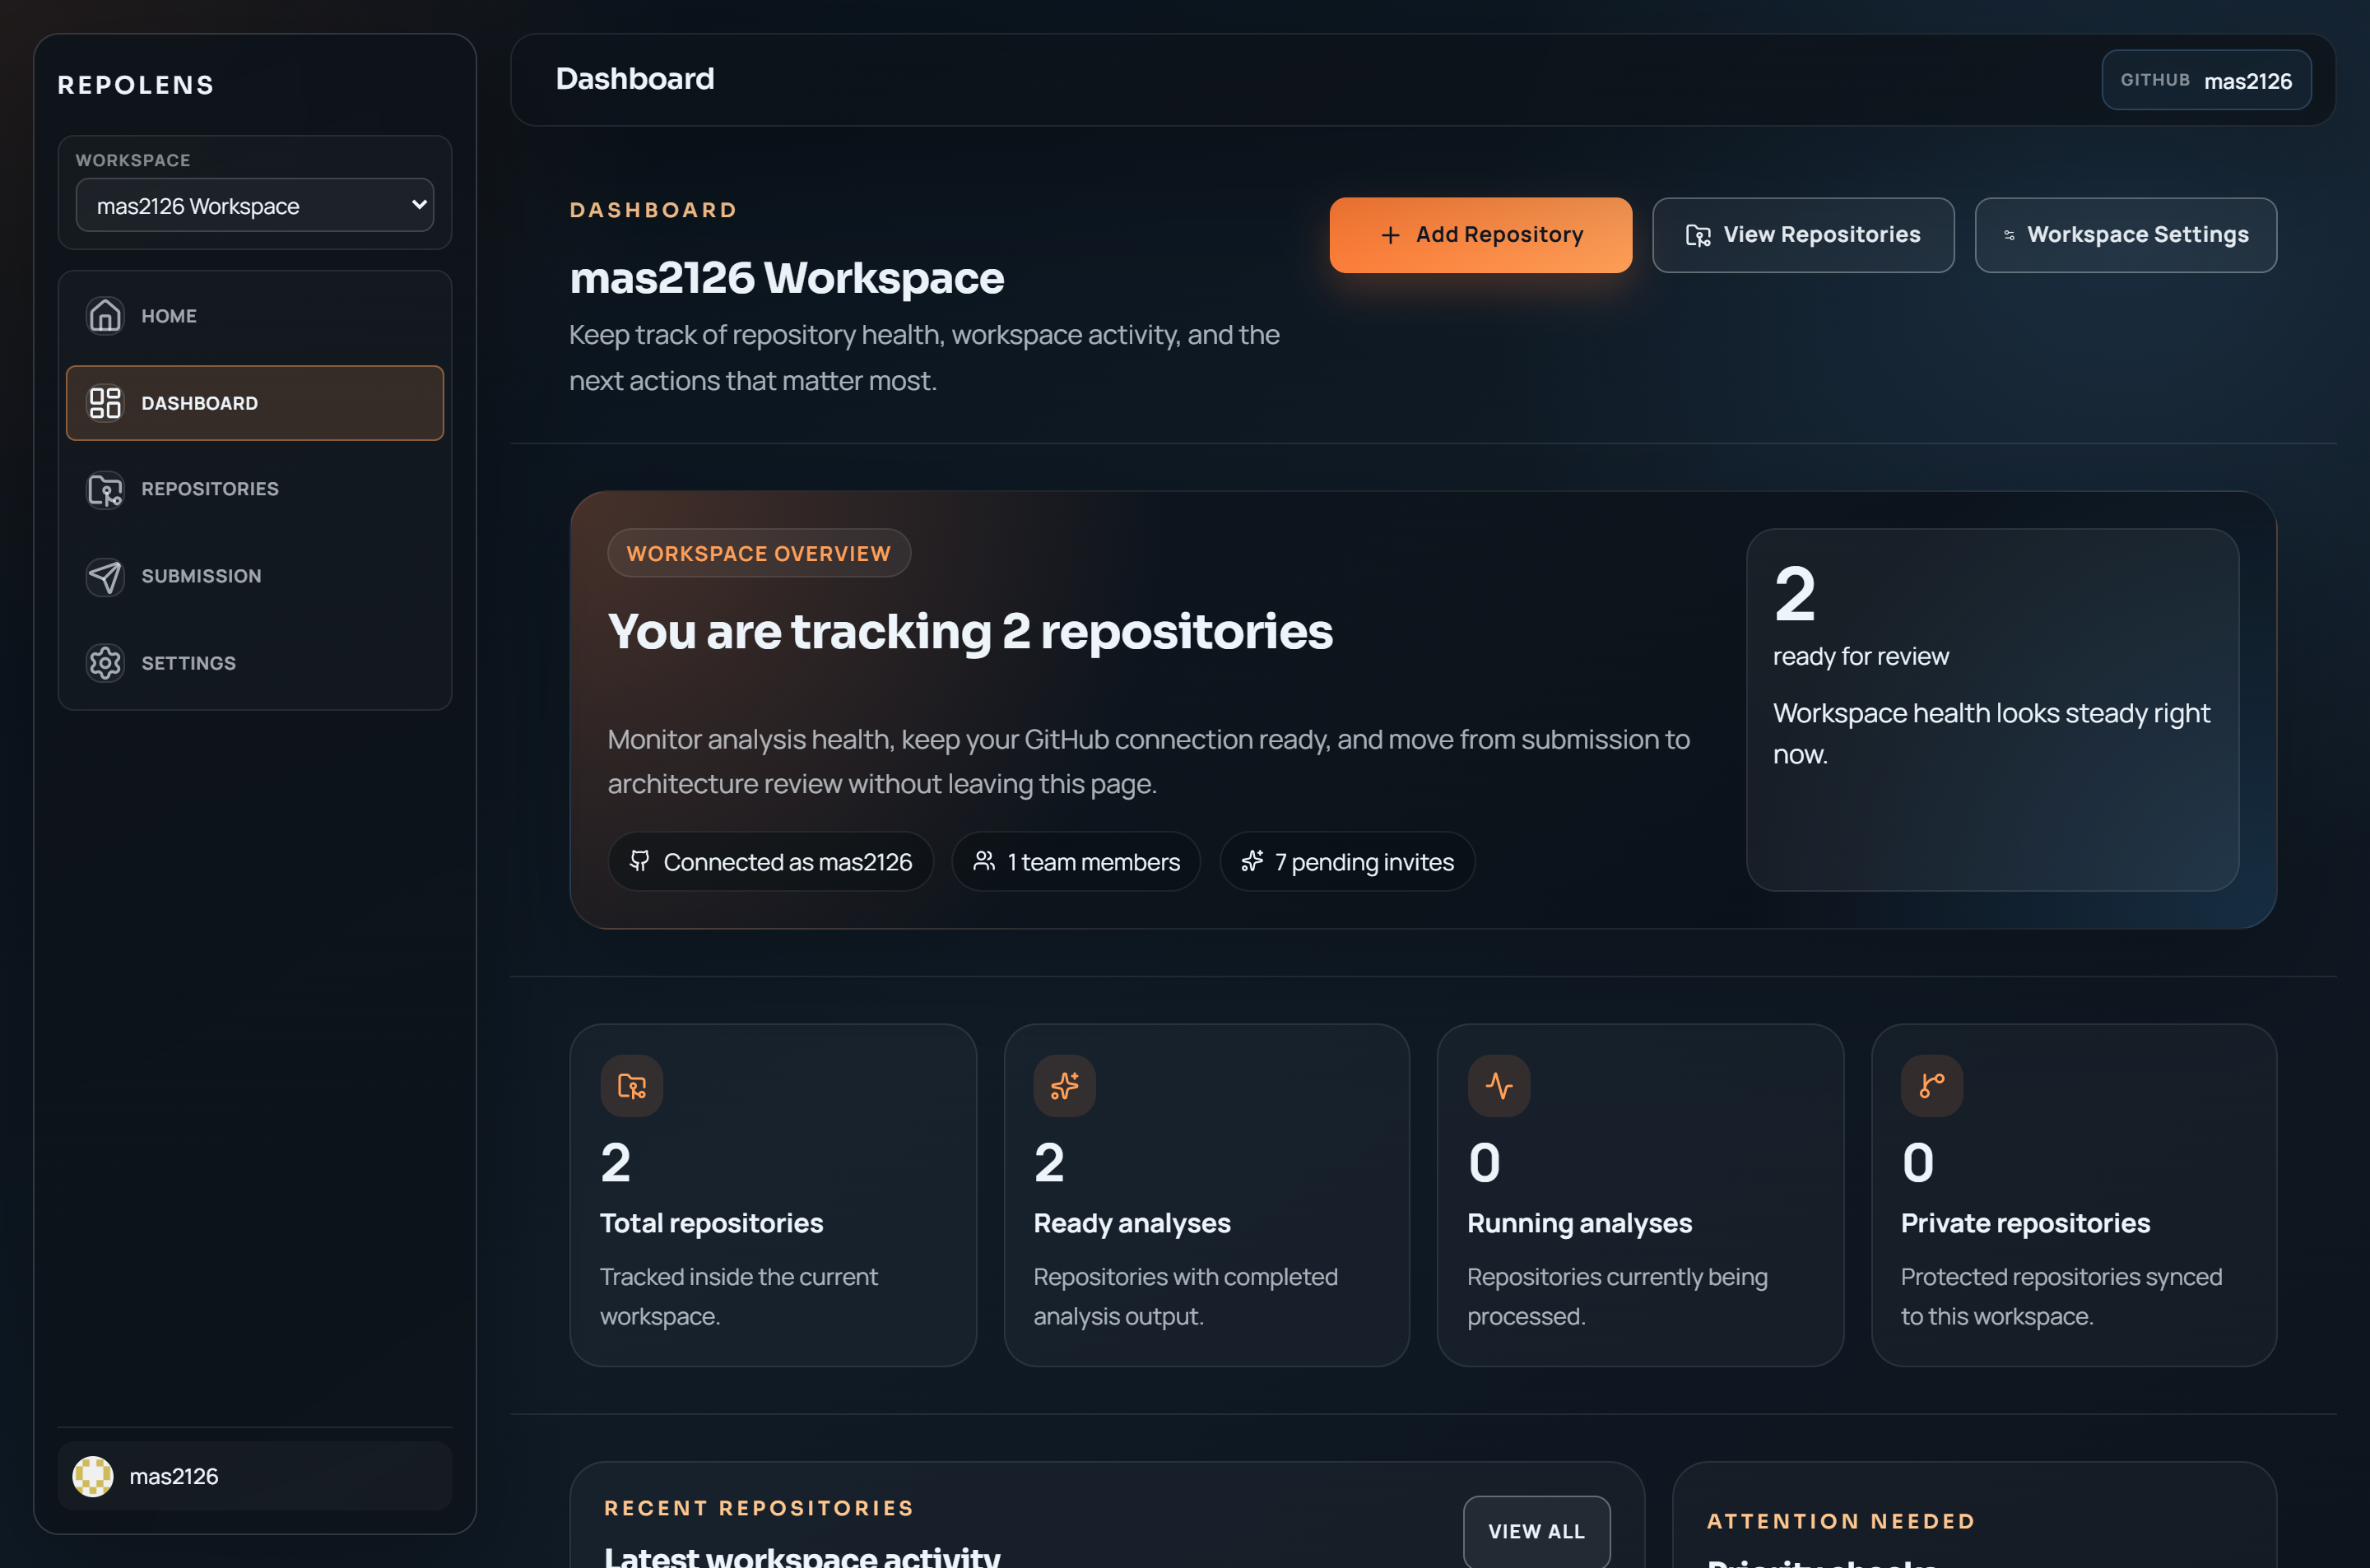This screenshot has height=1568, width=2370.
Task: Click the workspace selector chevron arrow
Action: [419, 205]
